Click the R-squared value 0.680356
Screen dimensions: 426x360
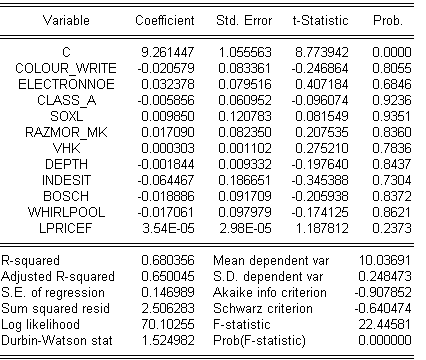pos(168,260)
